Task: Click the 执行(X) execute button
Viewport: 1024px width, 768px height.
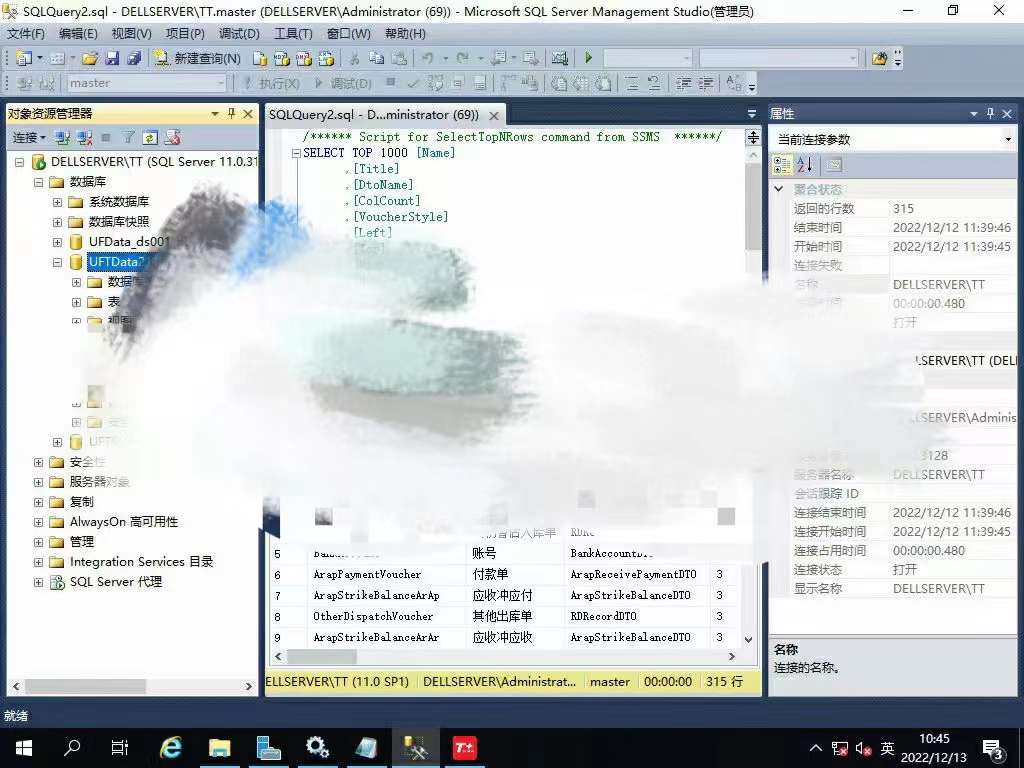Action: 272,83
